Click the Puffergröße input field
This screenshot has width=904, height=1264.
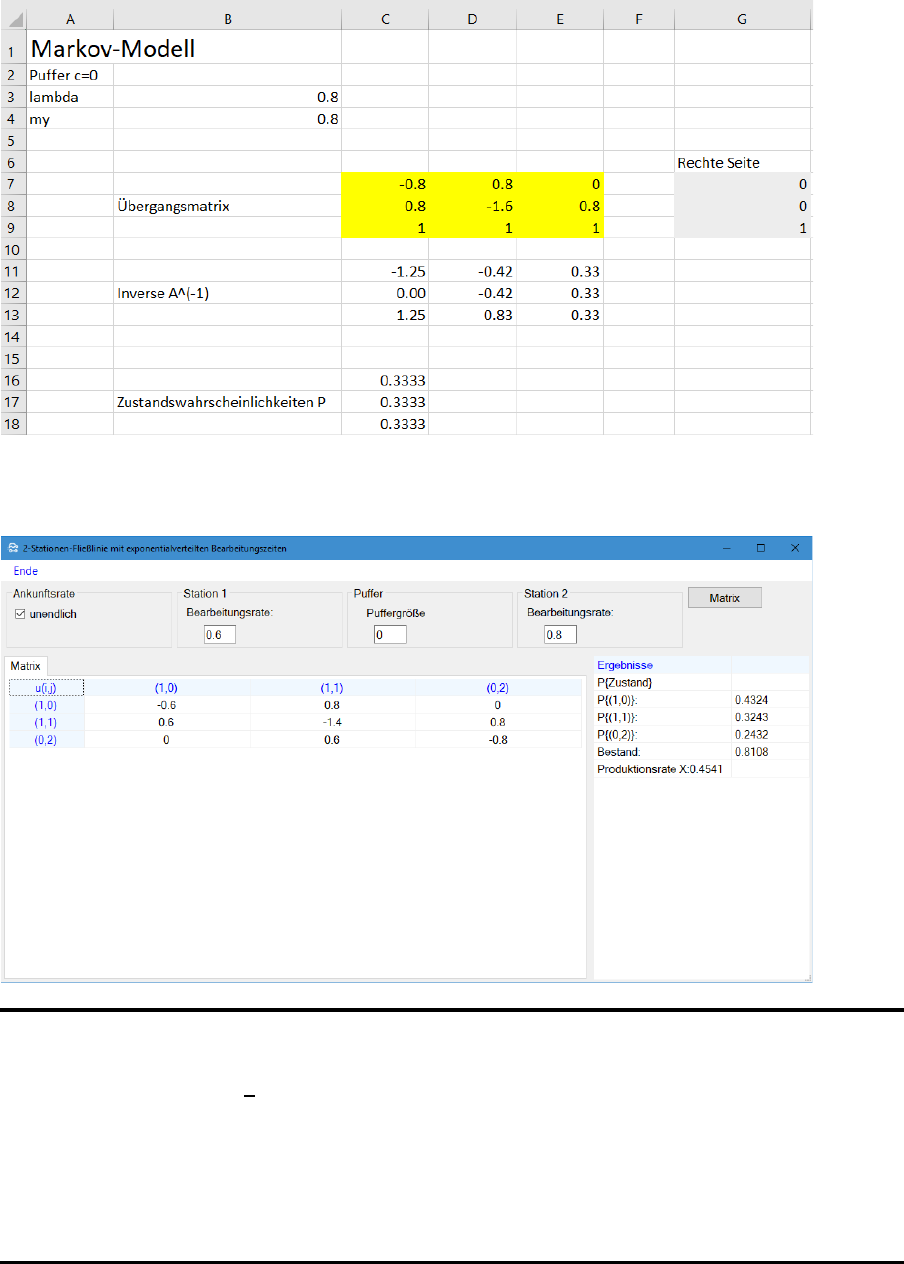click(390, 635)
